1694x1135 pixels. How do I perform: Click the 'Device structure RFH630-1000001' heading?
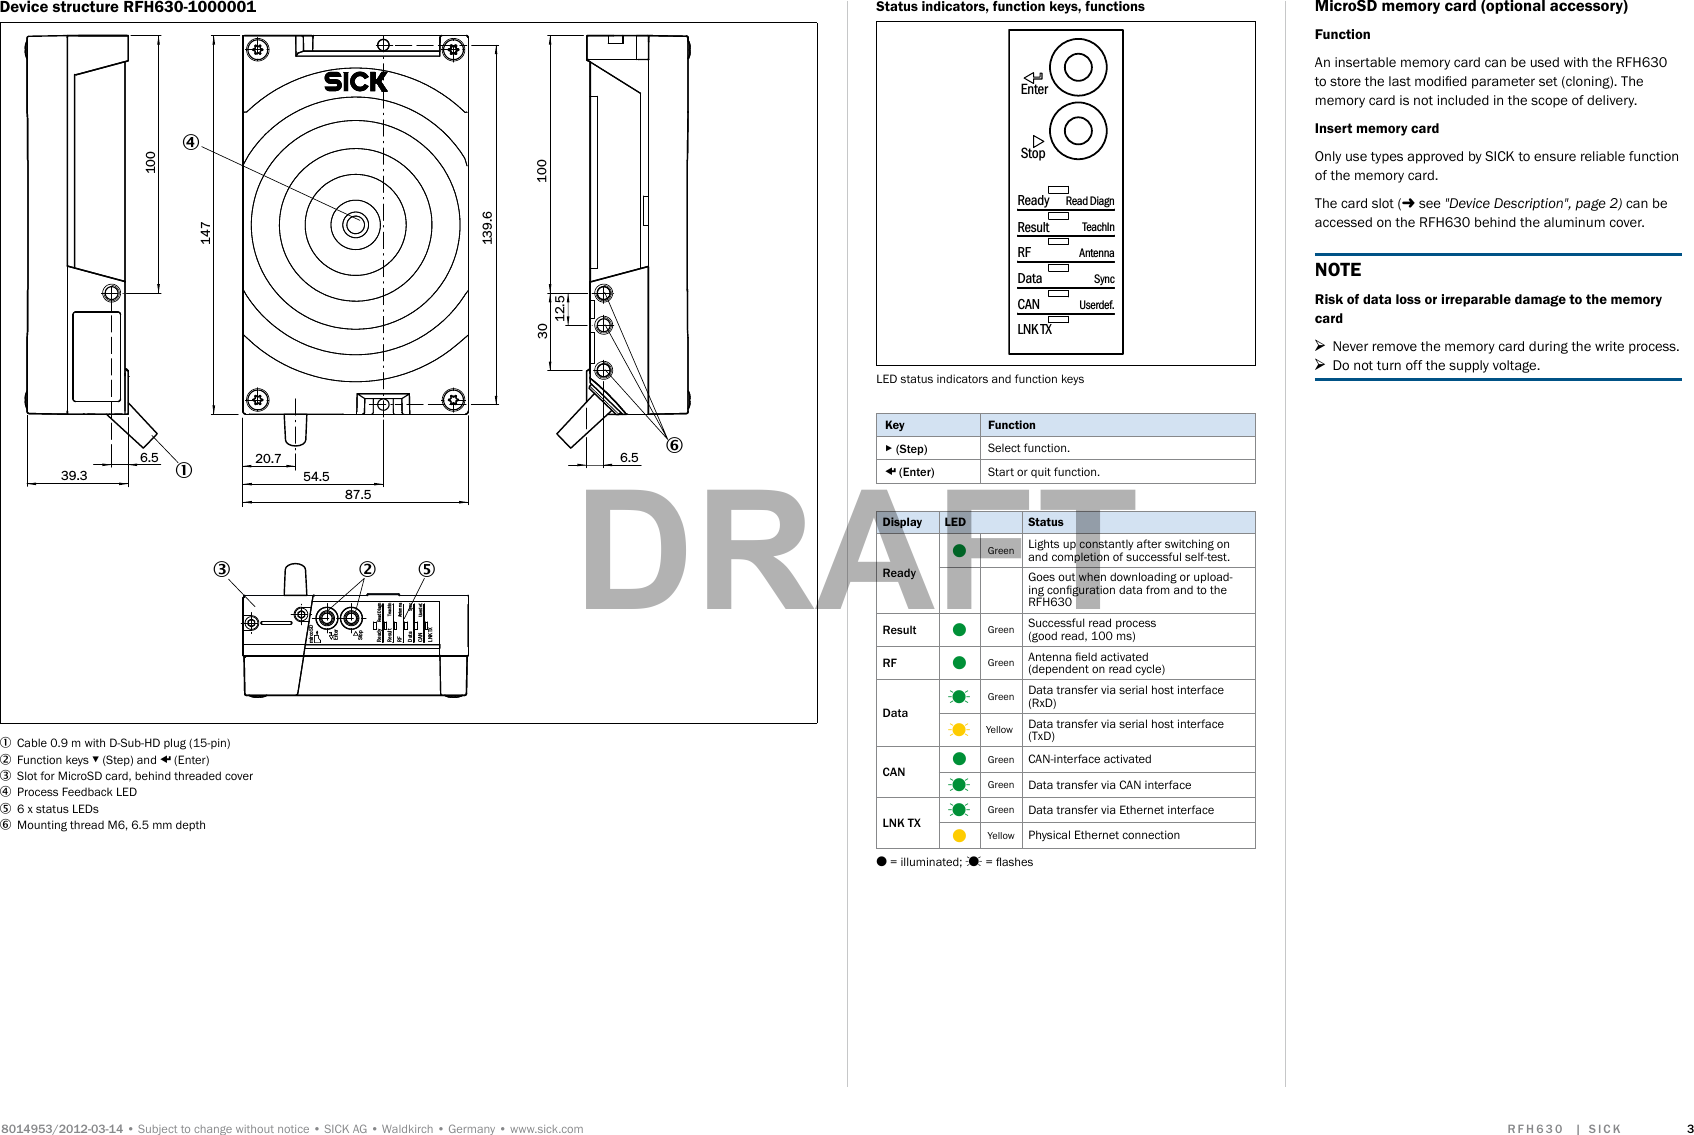pos(128,7)
